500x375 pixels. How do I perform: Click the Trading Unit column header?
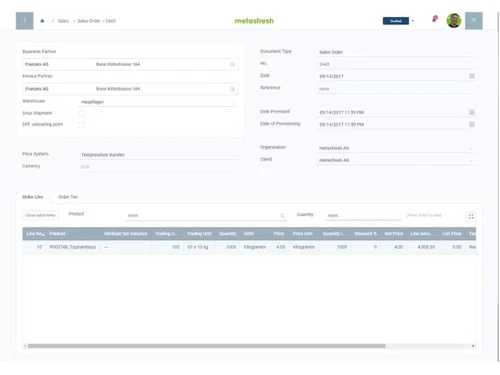(x=199, y=234)
